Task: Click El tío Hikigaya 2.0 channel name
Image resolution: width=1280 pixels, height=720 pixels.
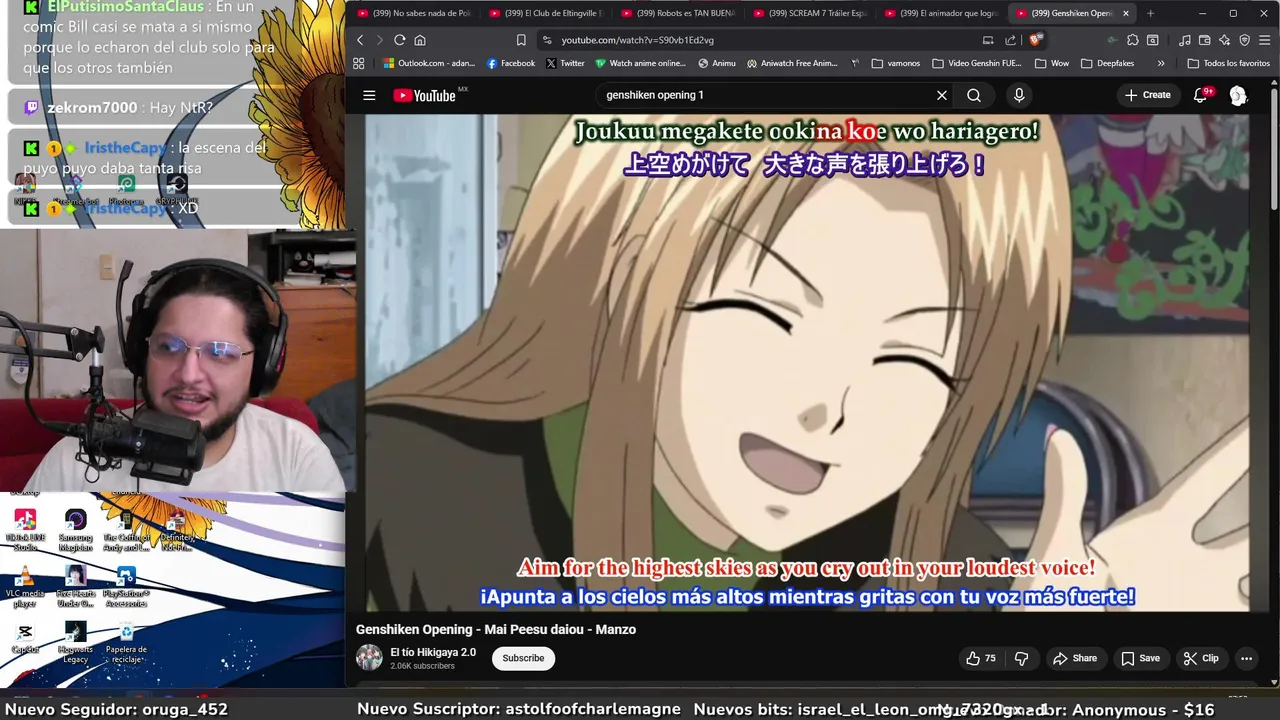Action: (433, 652)
